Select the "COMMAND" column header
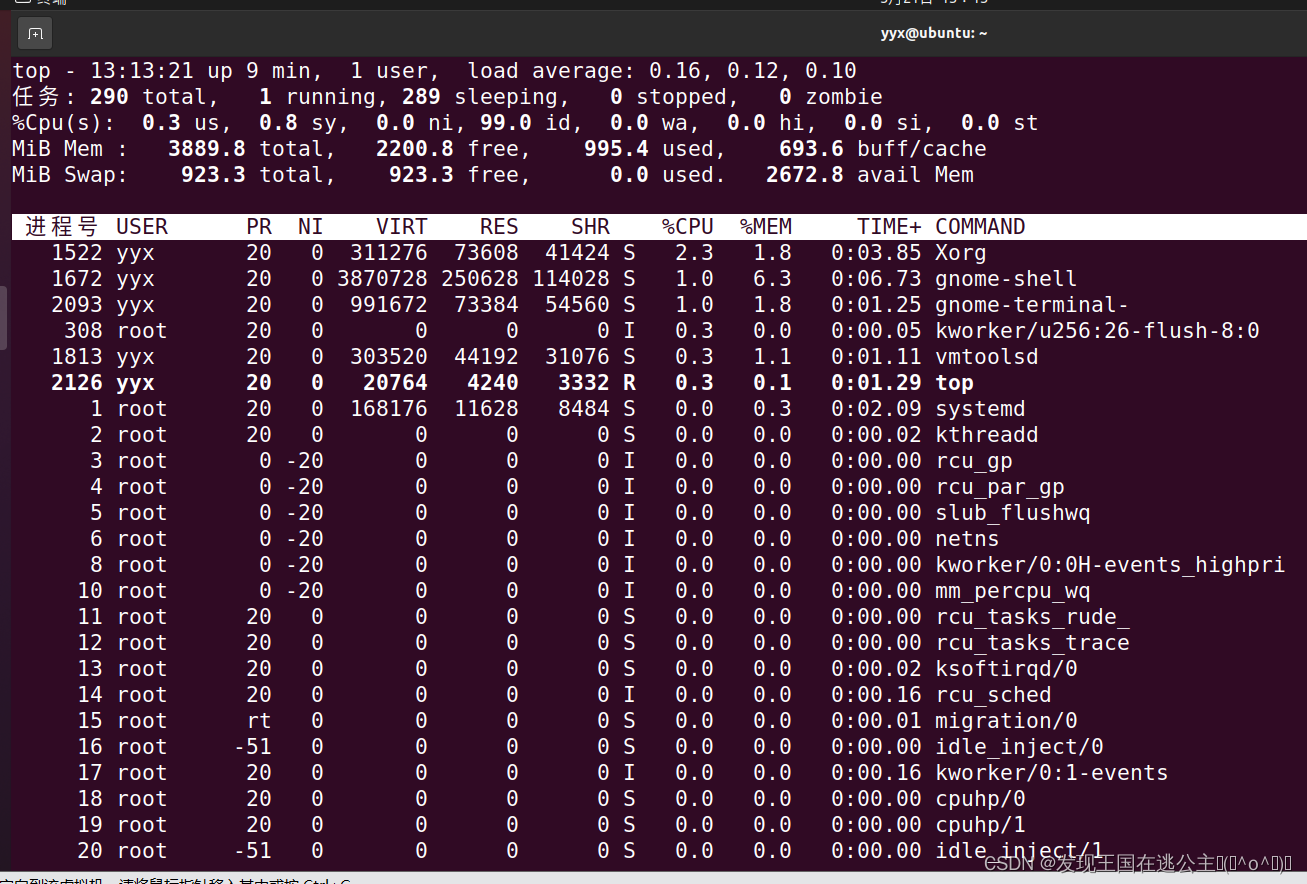This screenshot has height=884, width=1307. coord(980,227)
